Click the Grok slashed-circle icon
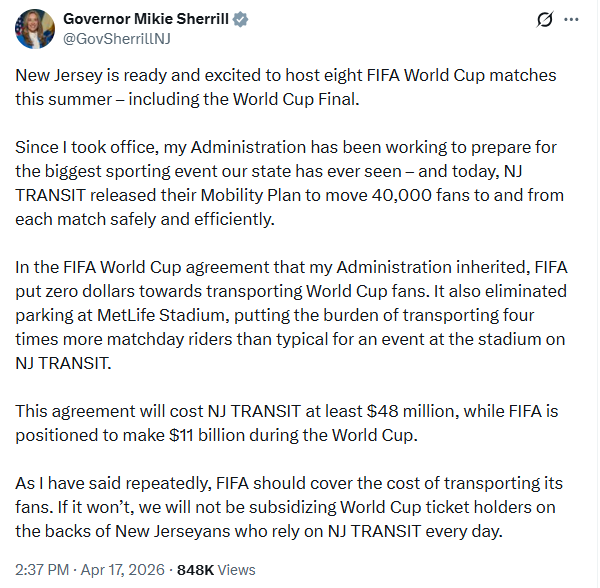Viewport: 600px width, 588px height. [x=544, y=20]
